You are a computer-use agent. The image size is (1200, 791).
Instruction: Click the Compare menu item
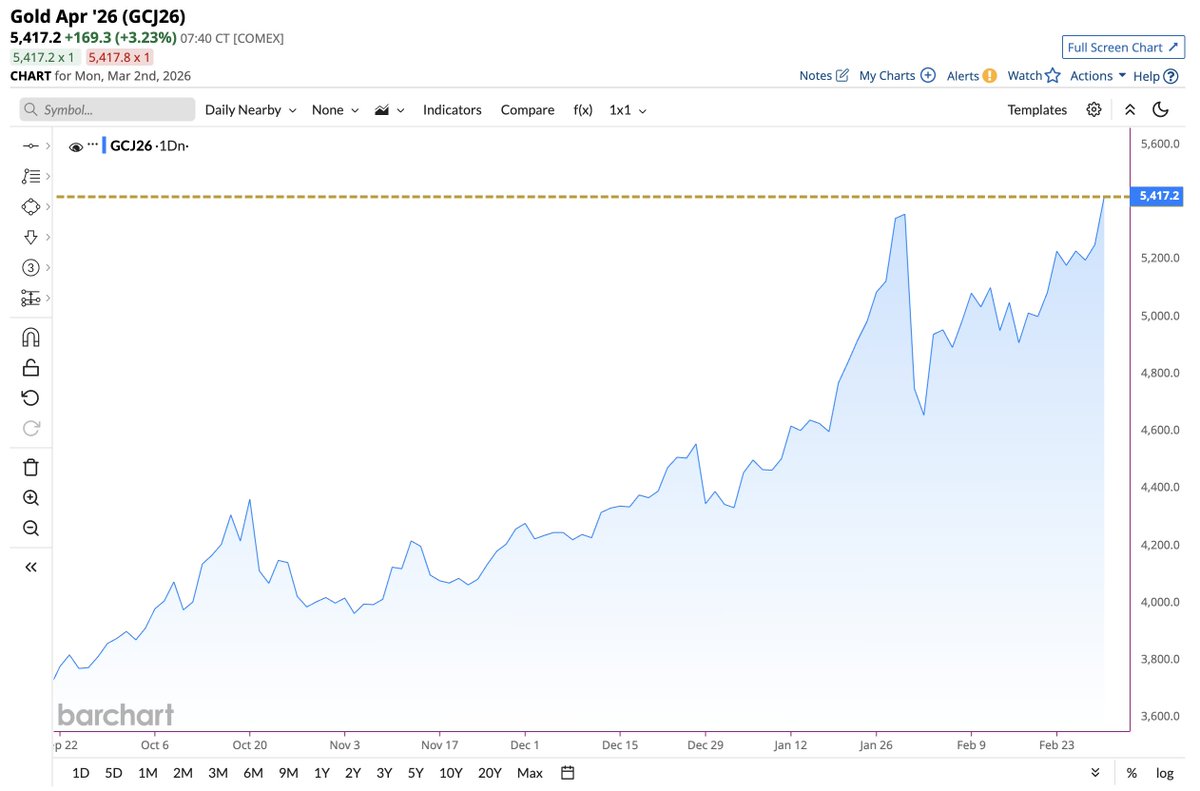coord(527,110)
